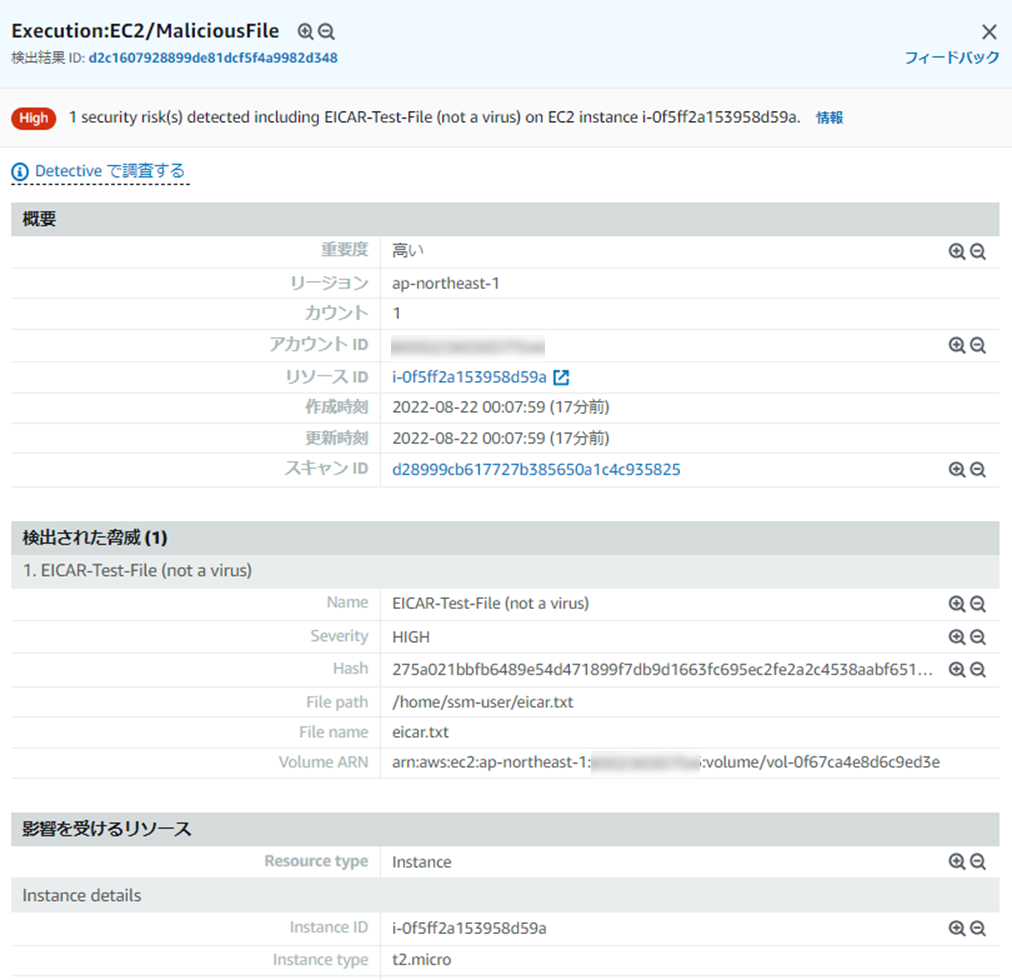Include filter for Hash row
The height and width of the screenshot is (980, 1012).
956,669
